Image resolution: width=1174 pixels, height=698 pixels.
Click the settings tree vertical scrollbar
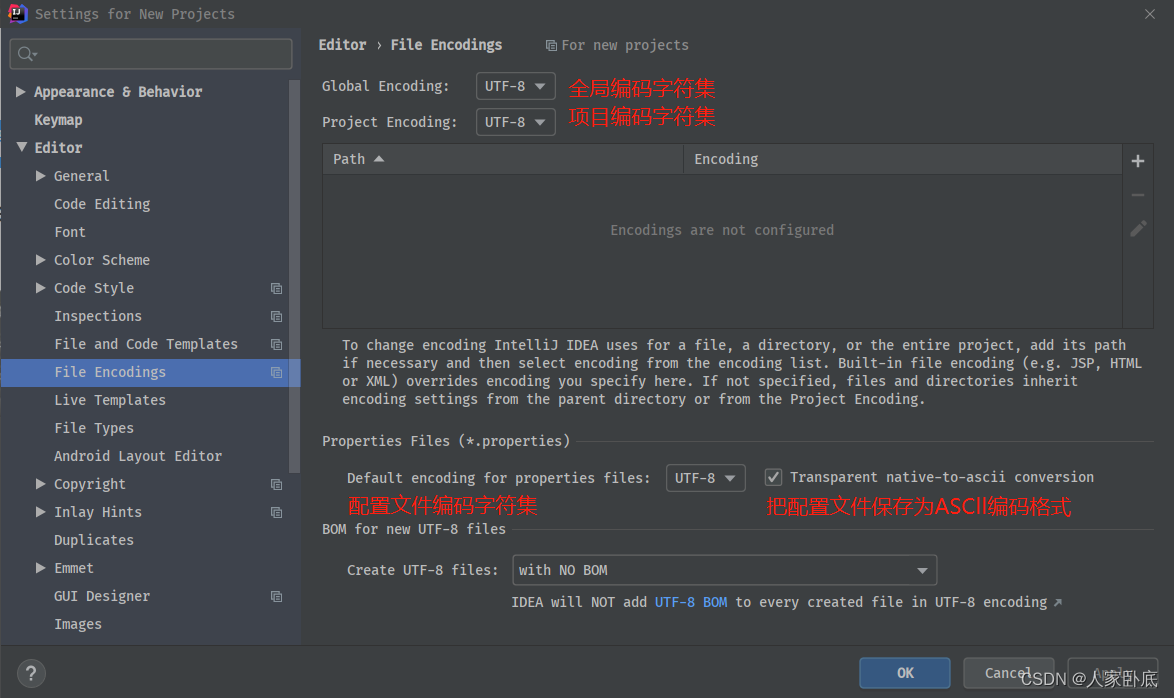tap(294, 277)
